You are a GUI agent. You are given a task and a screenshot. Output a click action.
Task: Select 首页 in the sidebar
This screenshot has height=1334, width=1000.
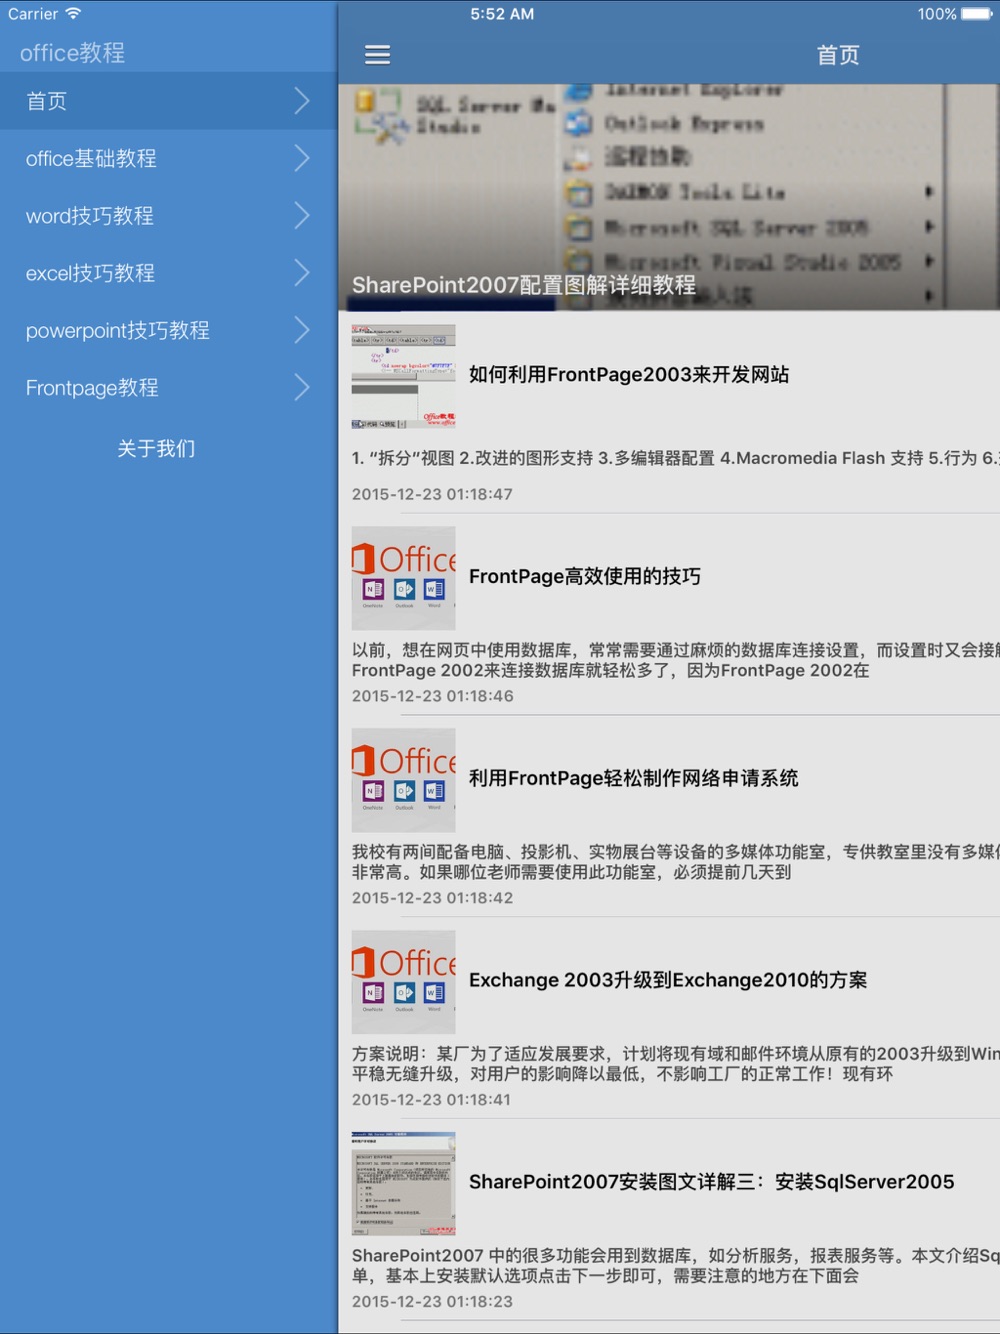click(x=168, y=101)
